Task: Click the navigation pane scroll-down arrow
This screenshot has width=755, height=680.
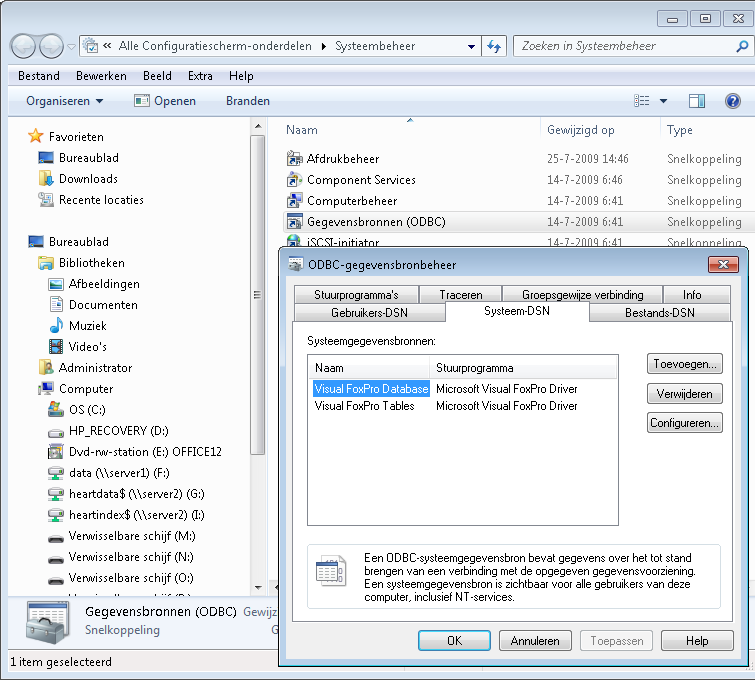Action: [258, 588]
